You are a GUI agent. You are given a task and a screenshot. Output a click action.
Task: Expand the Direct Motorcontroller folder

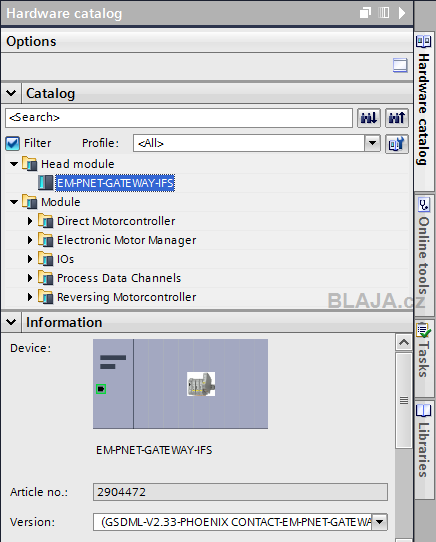(30, 221)
